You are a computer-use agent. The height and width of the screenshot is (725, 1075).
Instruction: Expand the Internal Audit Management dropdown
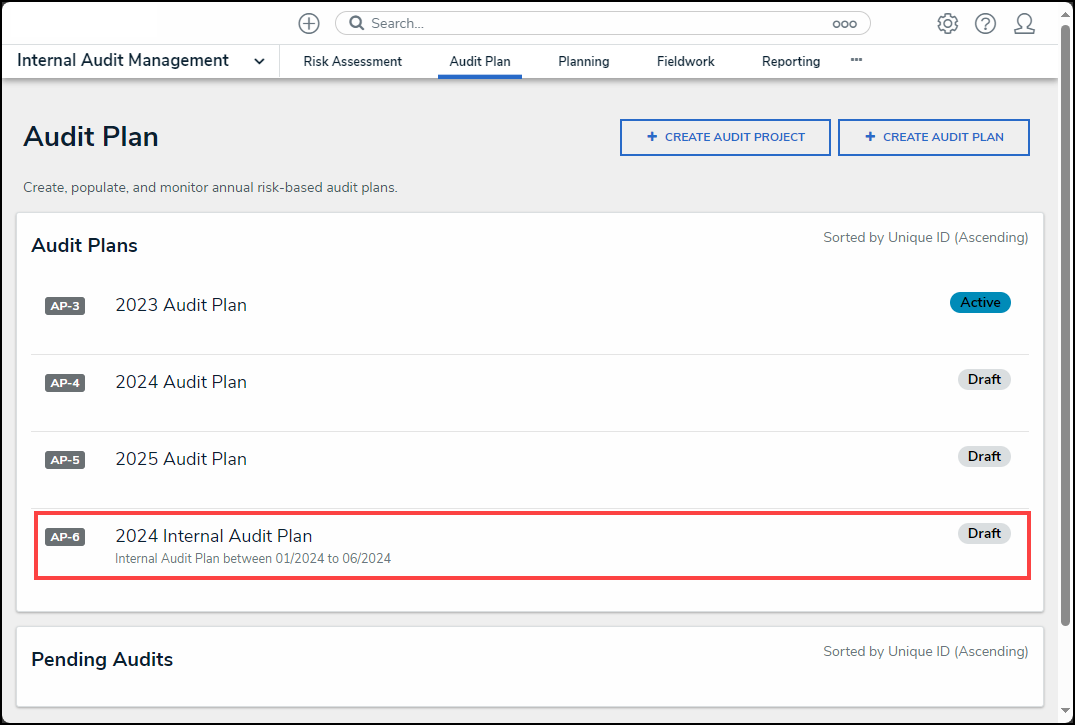point(259,61)
